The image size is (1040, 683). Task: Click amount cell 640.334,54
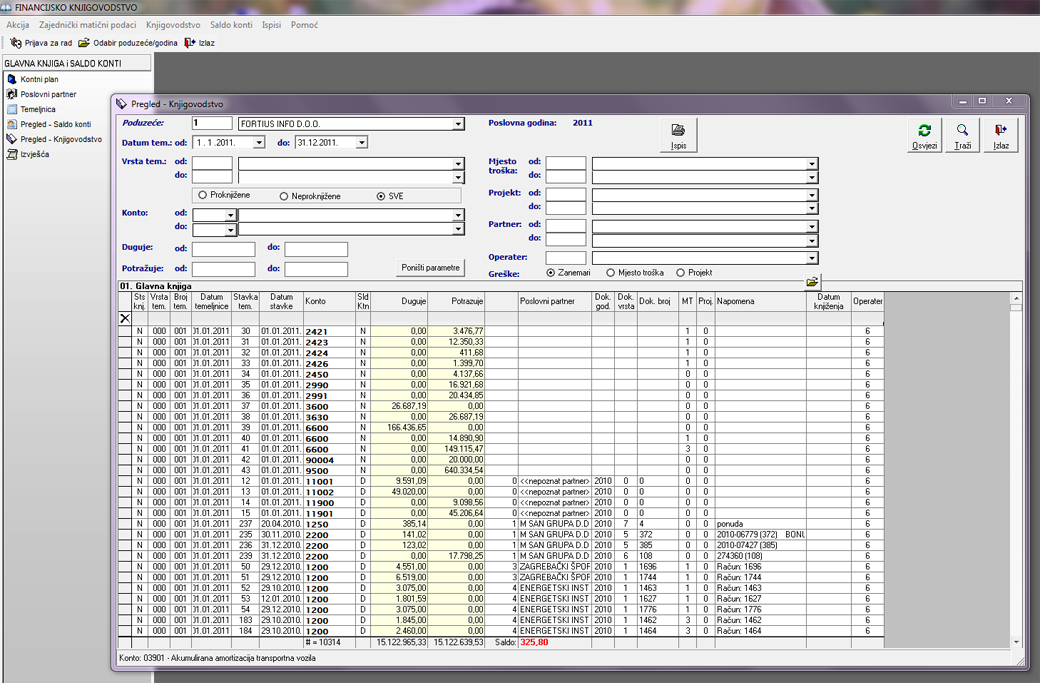[x=456, y=470]
